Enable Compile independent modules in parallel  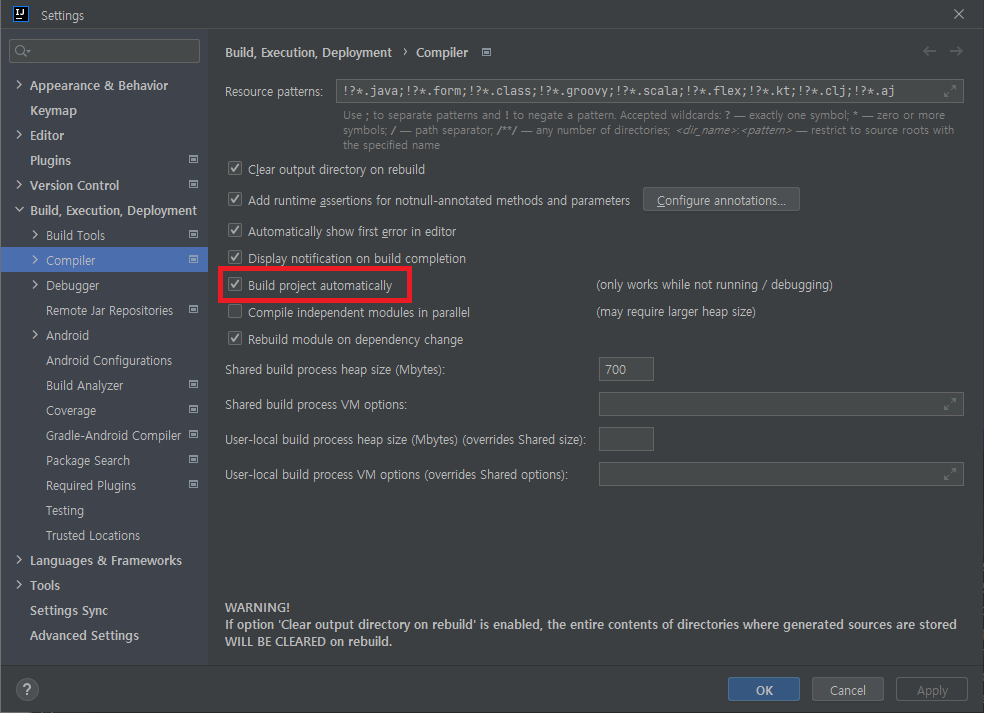pos(234,311)
